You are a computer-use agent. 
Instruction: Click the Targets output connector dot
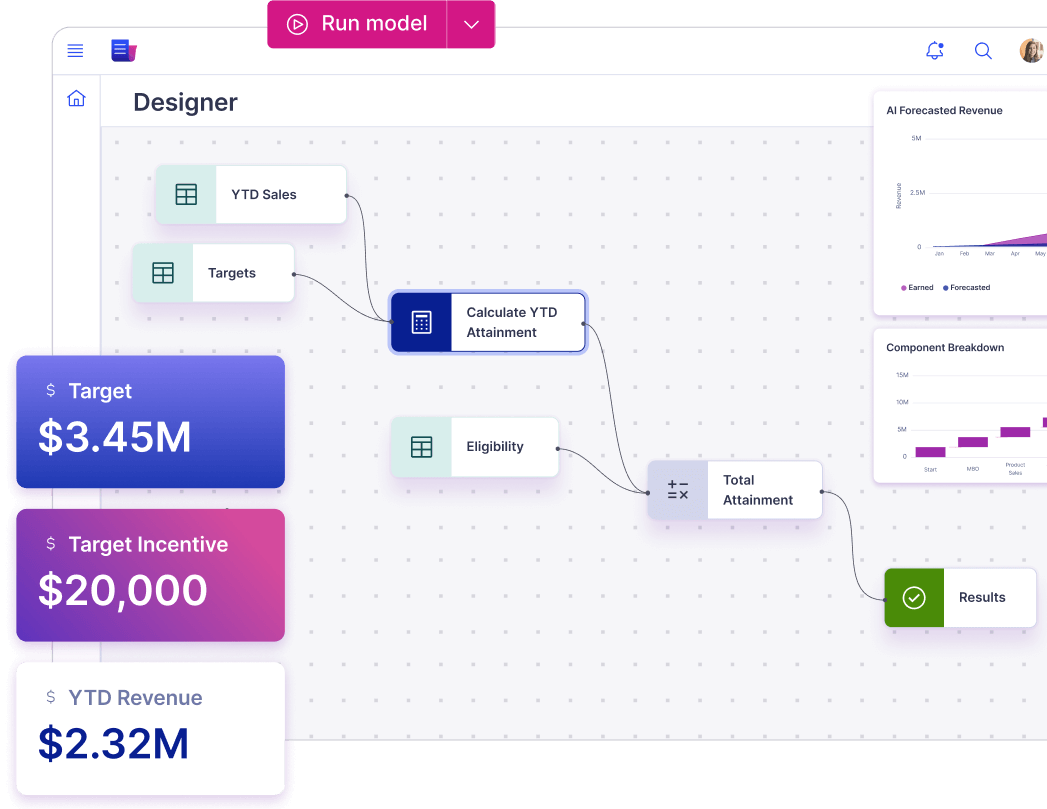tap(294, 274)
